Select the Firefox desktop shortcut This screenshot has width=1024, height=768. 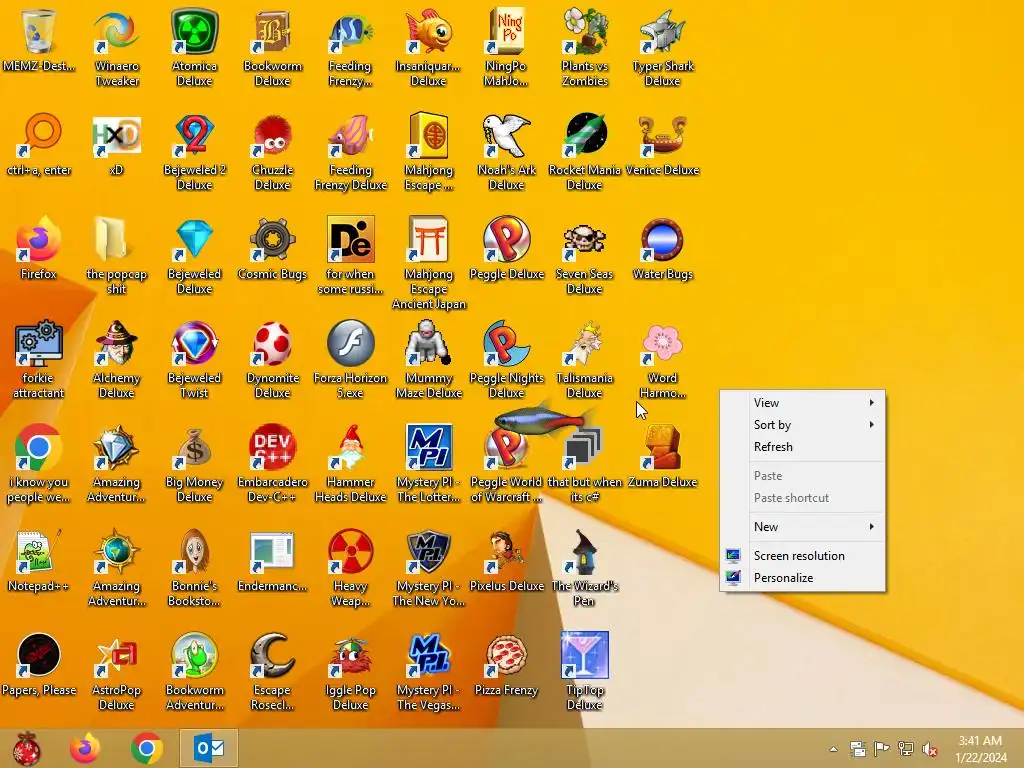[39, 239]
